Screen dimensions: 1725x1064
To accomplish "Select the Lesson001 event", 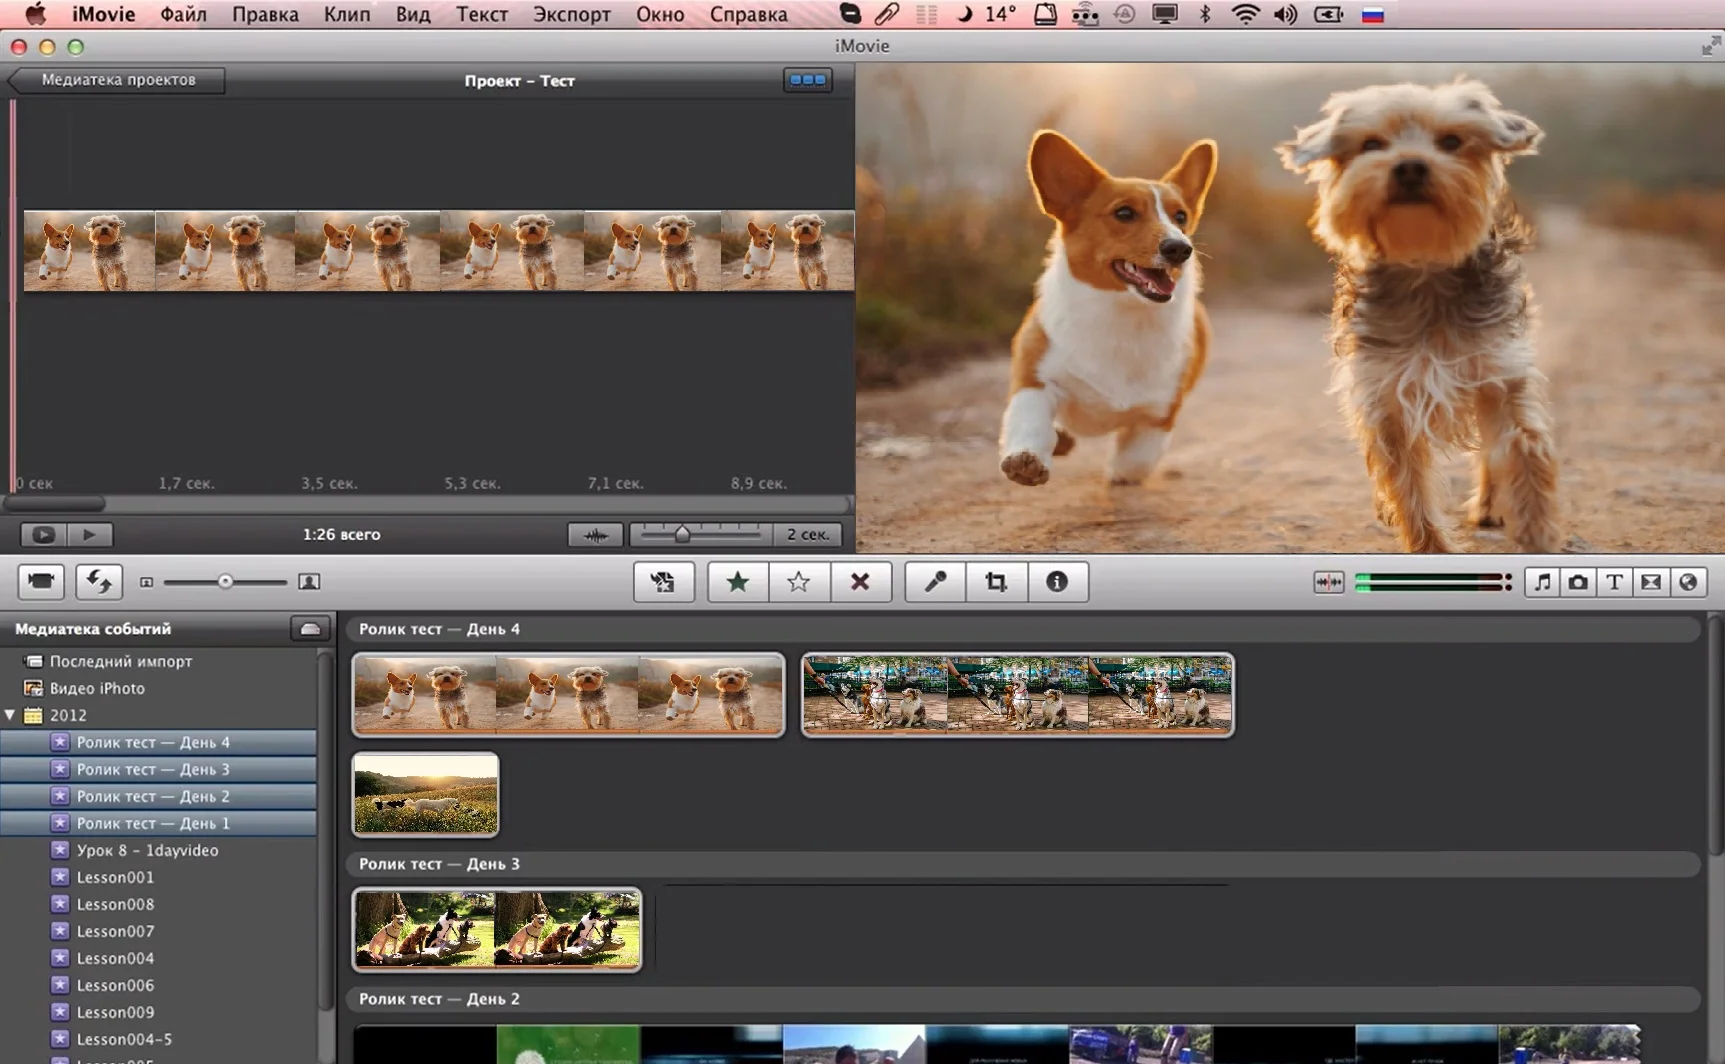I will point(115,877).
